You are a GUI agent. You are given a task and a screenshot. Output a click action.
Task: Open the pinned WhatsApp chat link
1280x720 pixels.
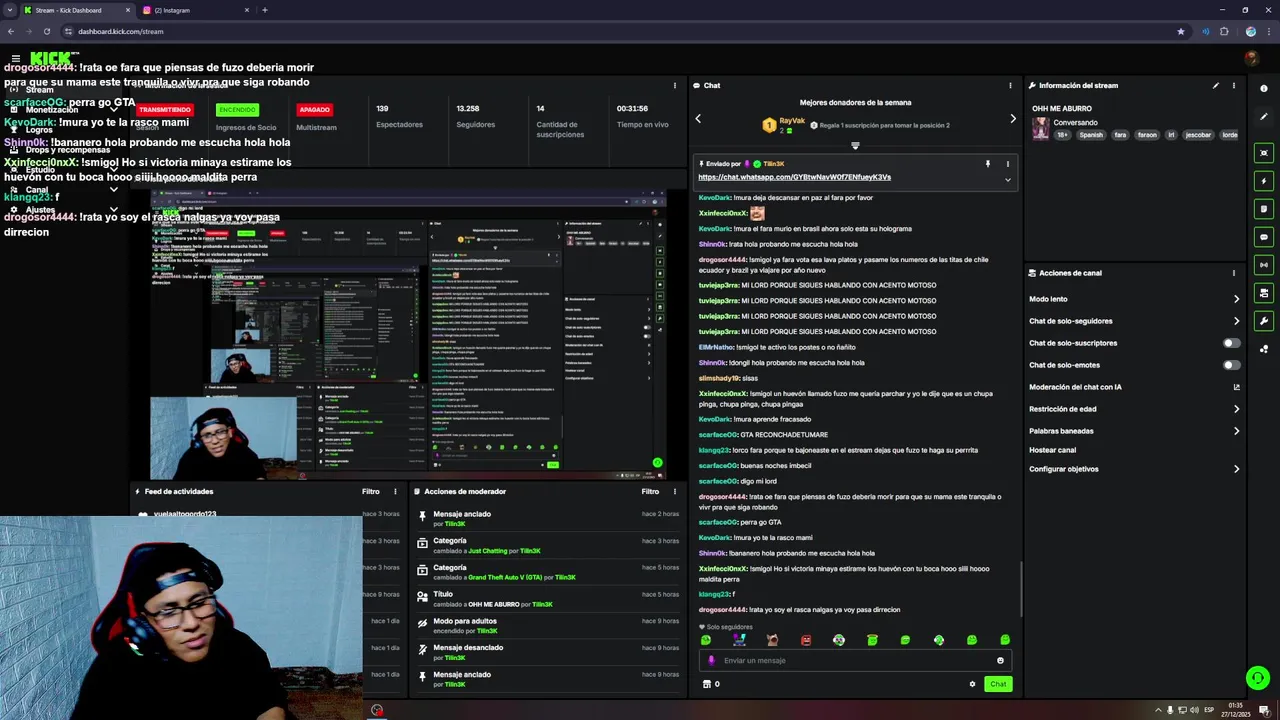click(x=794, y=177)
